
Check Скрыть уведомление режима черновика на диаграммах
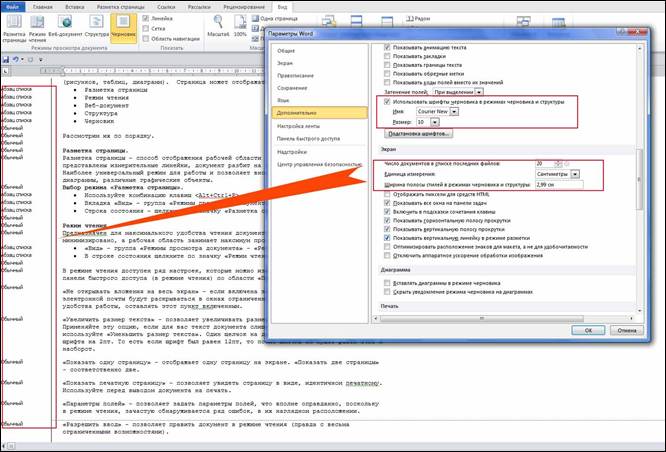coord(387,292)
